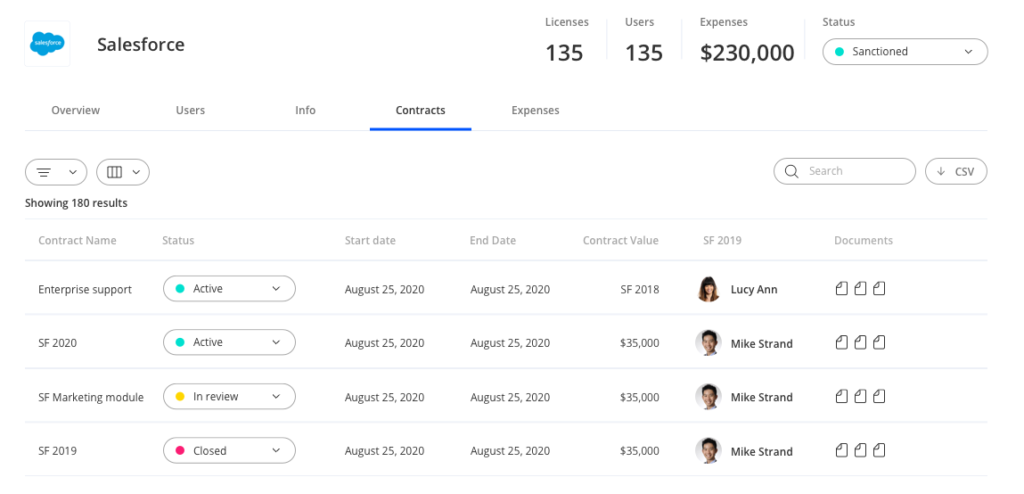Click the SF 2018 contract value cell
This screenshot has width=1024, height=494.
coord(640,289)
